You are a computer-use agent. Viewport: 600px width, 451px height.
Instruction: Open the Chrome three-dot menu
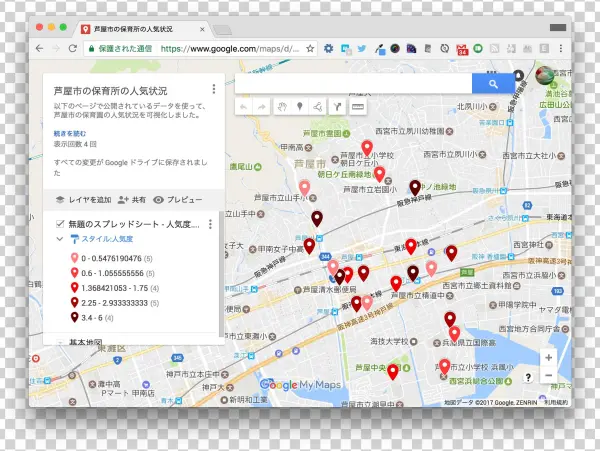point(561,49)
